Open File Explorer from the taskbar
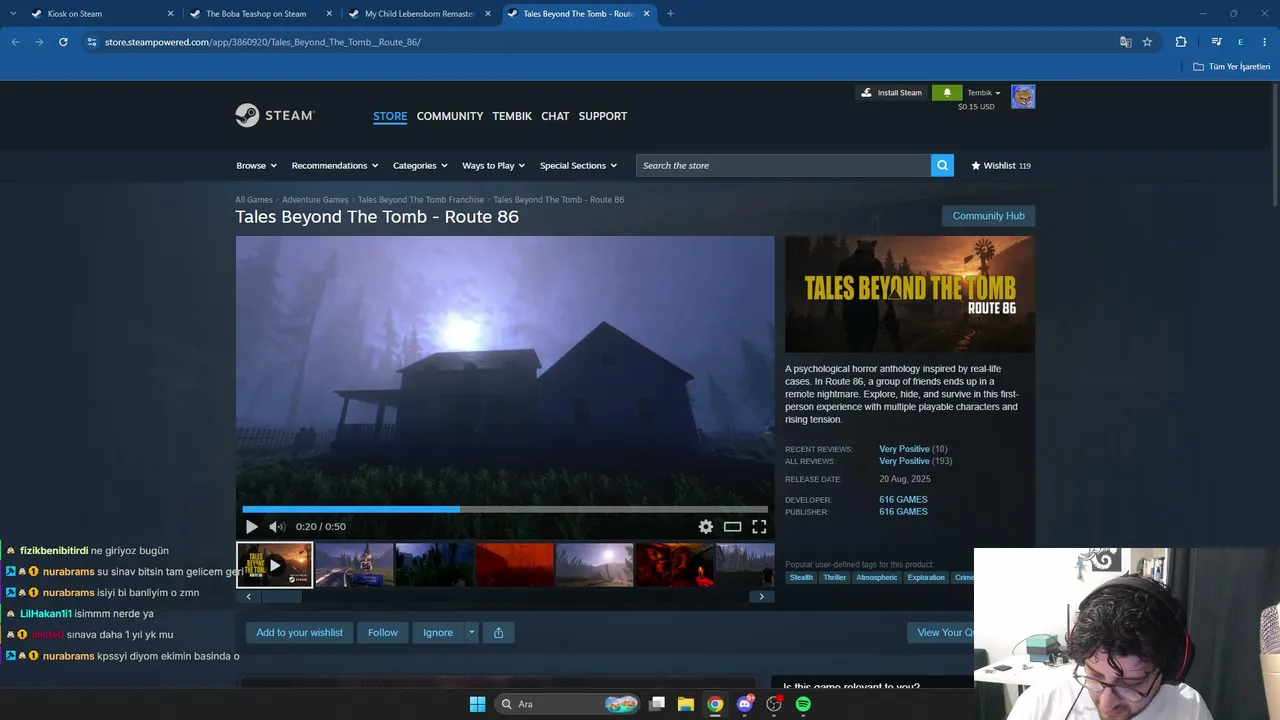Image resolution: width=1280 pixels, height=720 pixels. pos(686,704)
